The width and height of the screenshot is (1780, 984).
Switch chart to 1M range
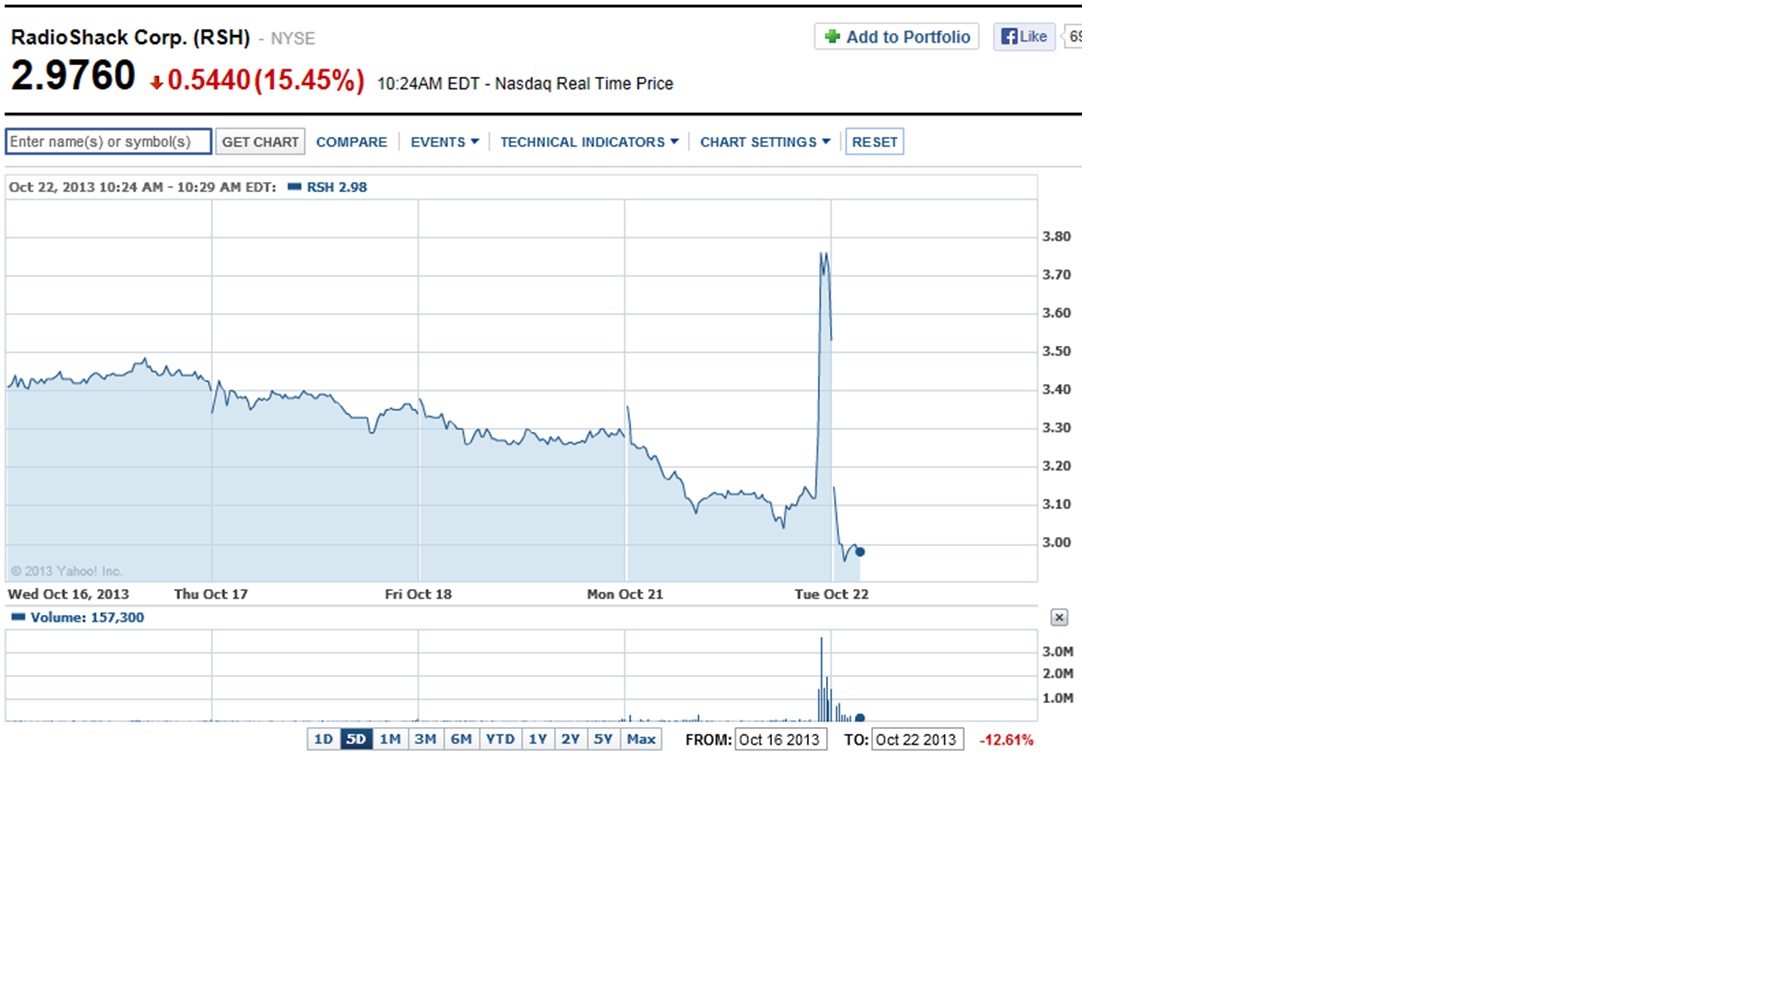(390, 740)
